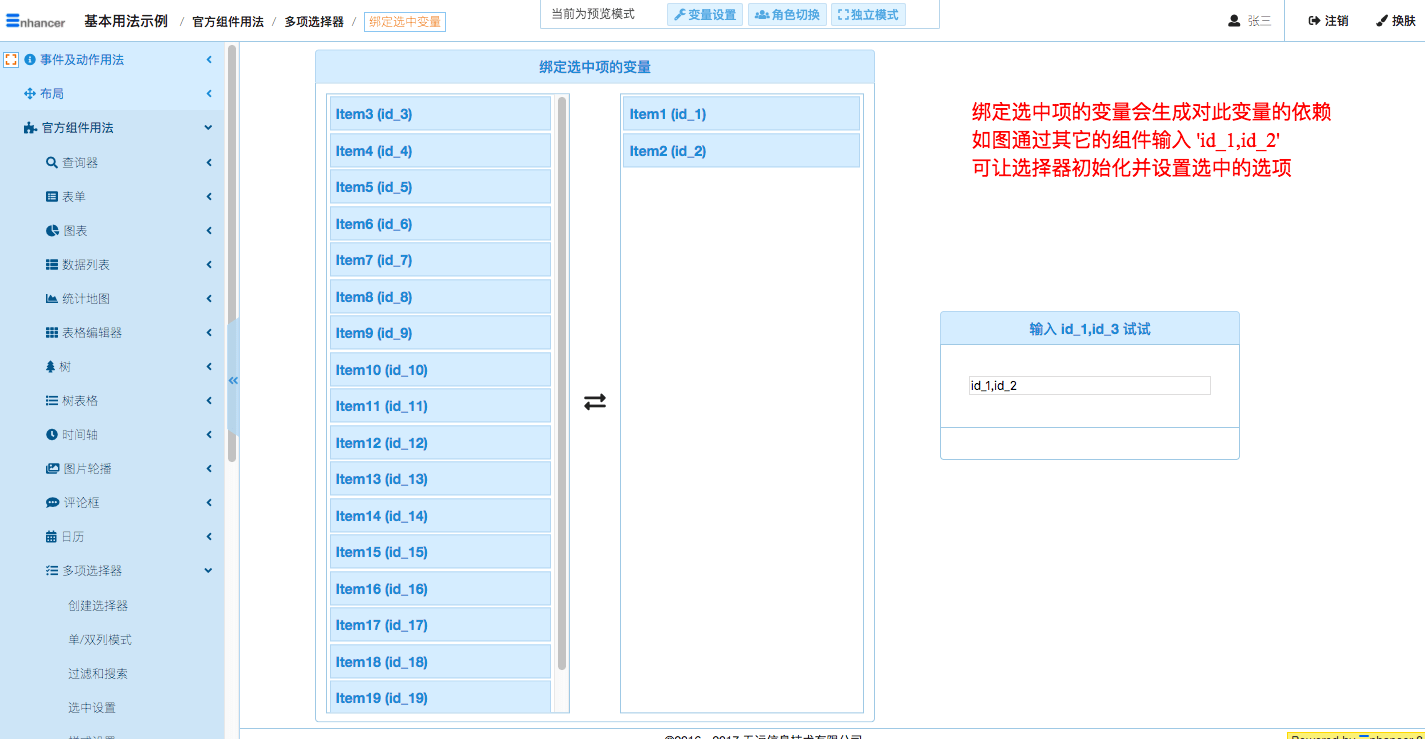This screenshot has width=1425, height=739.
Task: Click the 变量设置 button
Action: pyautogui.click(x=705, y=15)
